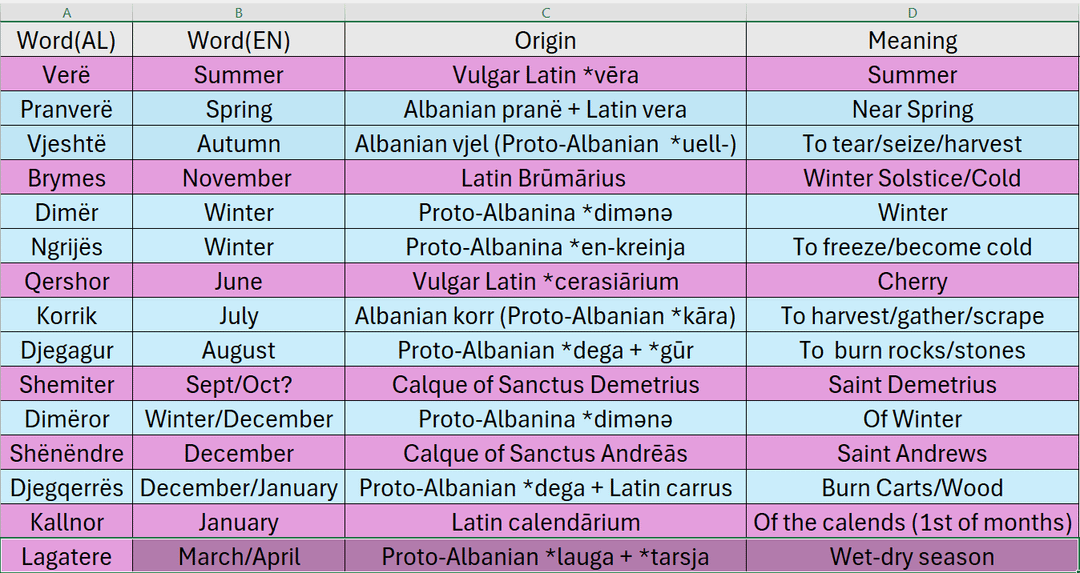This screenshot has width=1080, height=573.
Task: Click the "Latin calendārium" cell
Action: [545, 522]
